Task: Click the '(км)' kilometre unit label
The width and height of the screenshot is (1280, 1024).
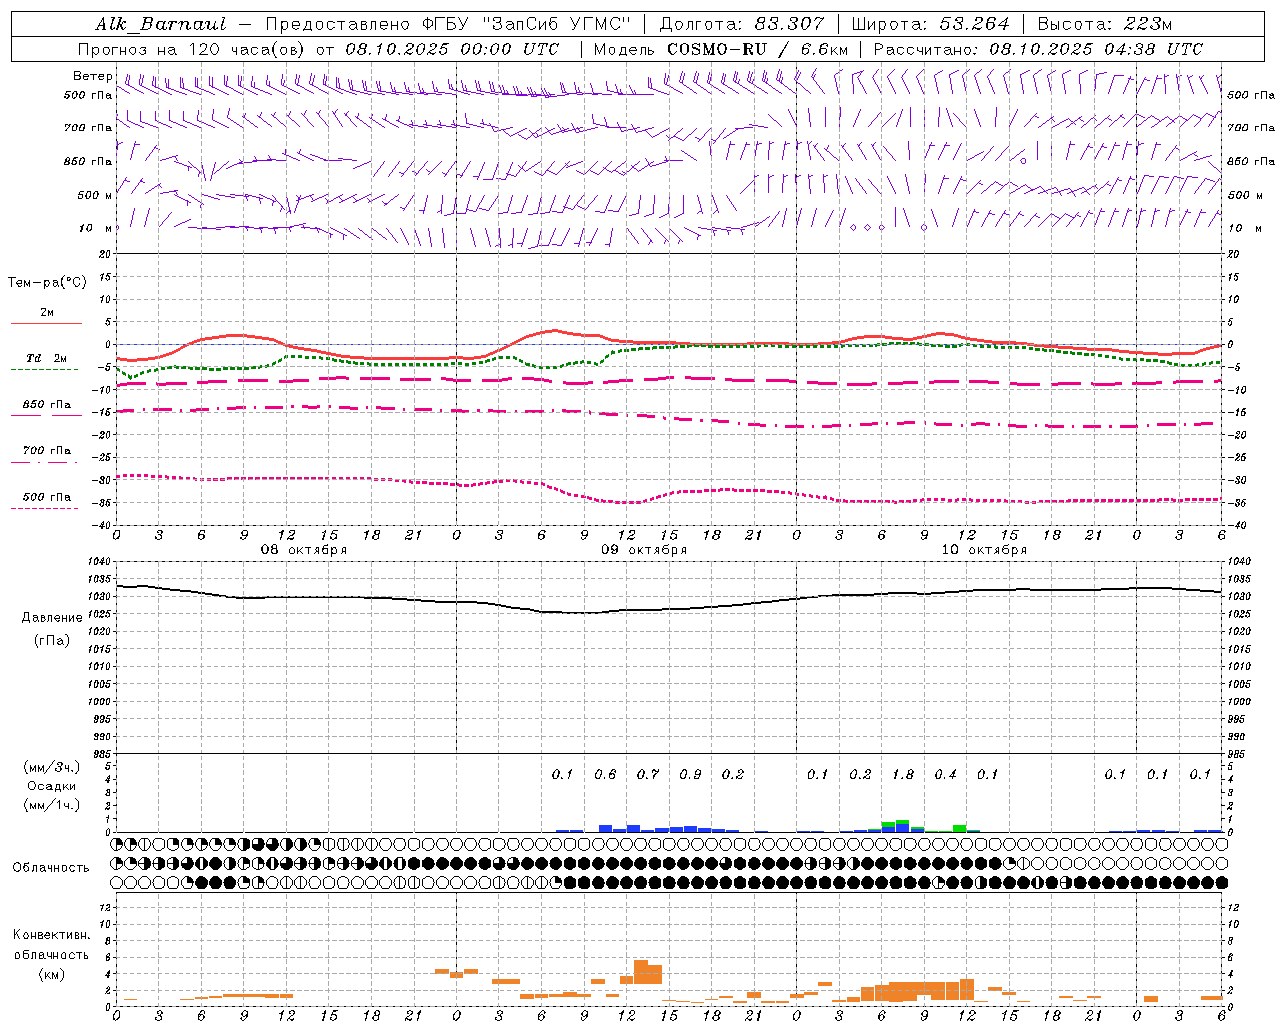Action: [51, 974]
